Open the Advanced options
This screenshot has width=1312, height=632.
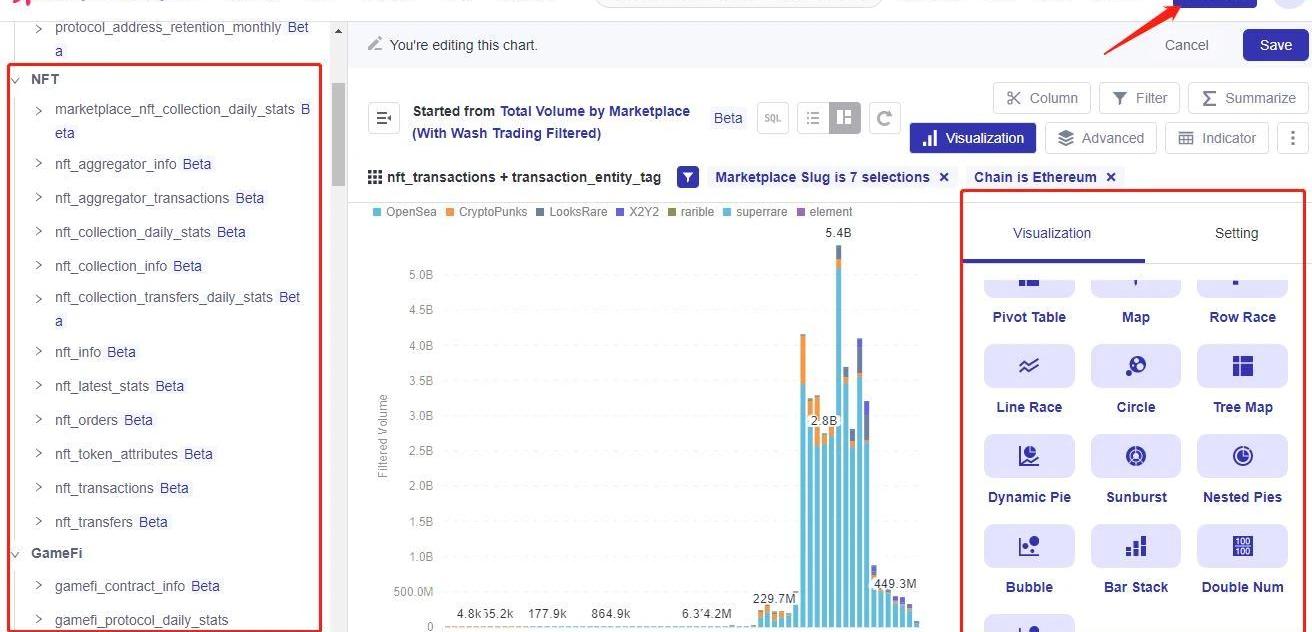(1100, 138)
